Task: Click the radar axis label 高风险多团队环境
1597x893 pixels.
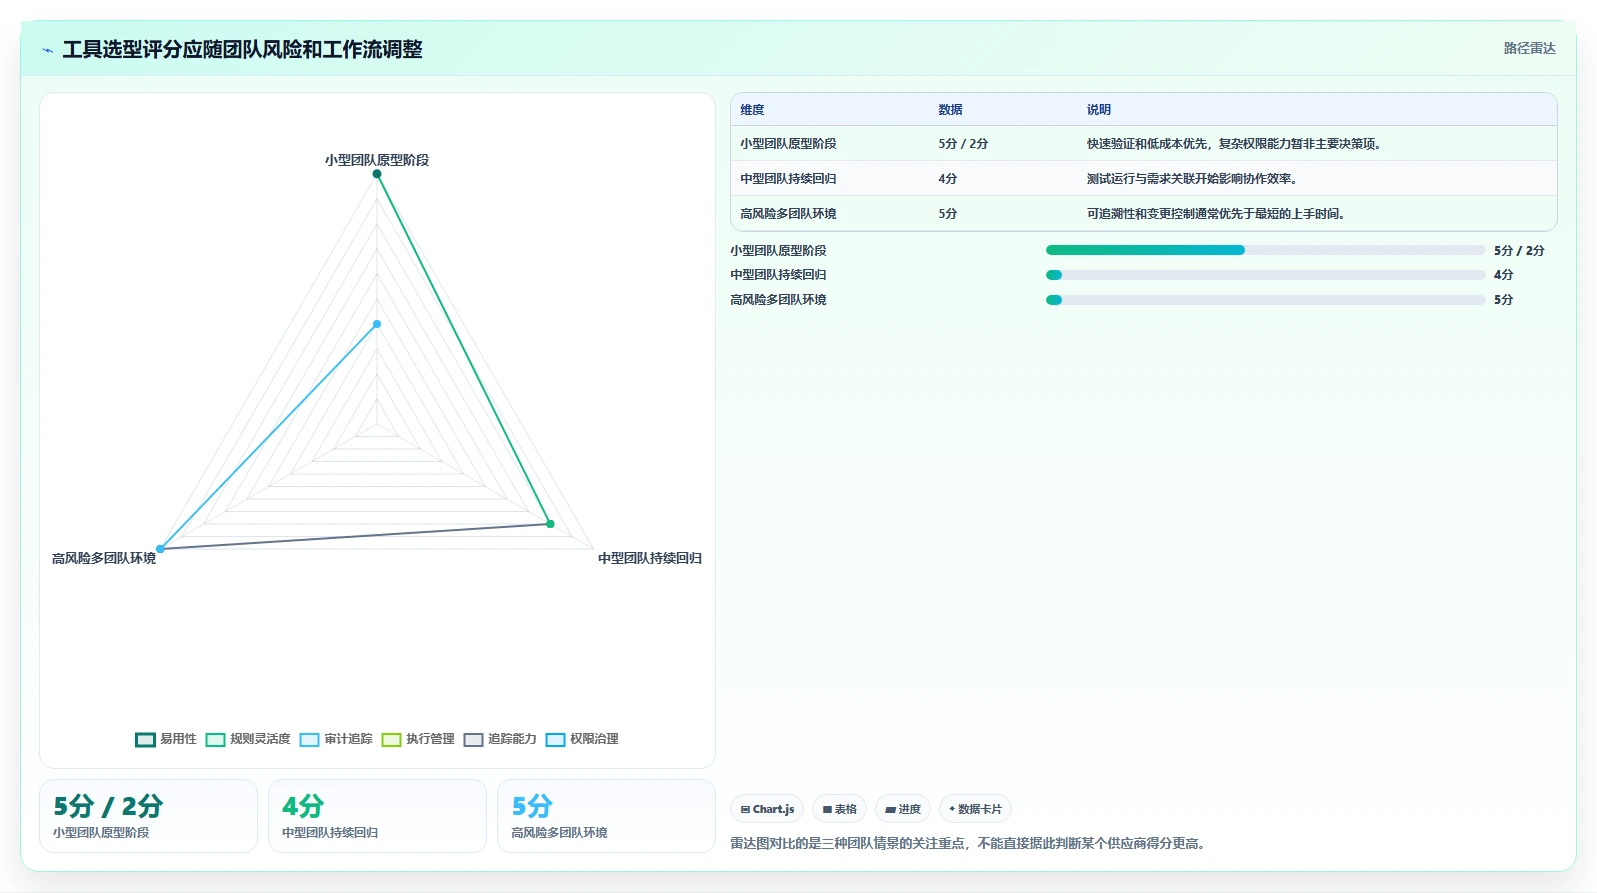Action: (x=104, y=558)
